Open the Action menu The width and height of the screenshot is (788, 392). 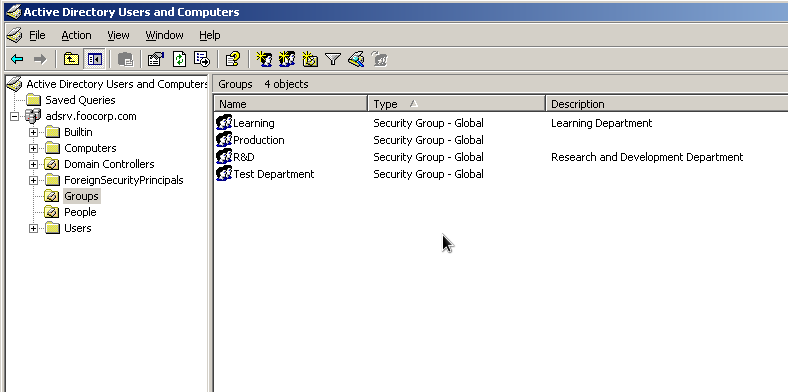(76, 35)
